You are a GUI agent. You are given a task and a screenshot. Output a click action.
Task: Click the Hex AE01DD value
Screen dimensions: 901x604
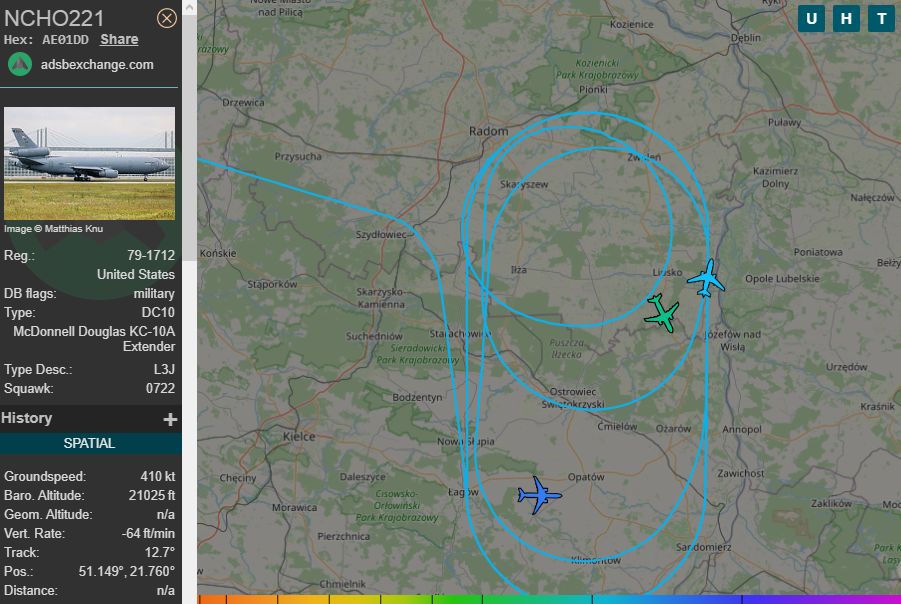[x=66, y=40]
